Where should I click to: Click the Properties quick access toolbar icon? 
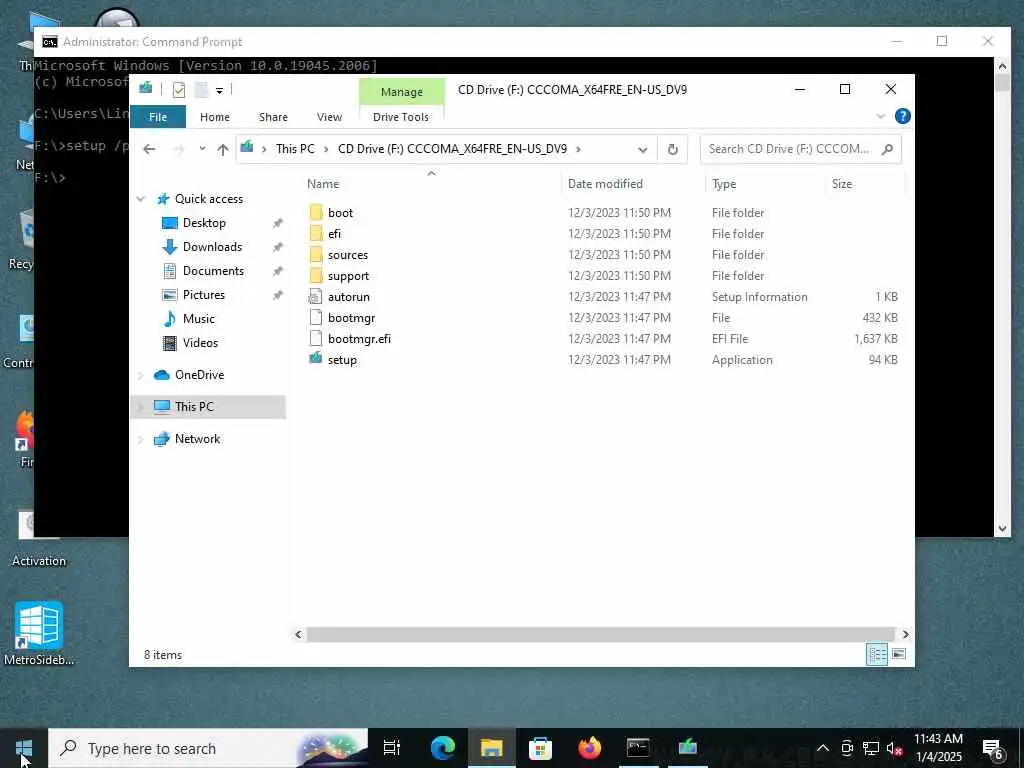click(x=178, y=90)
